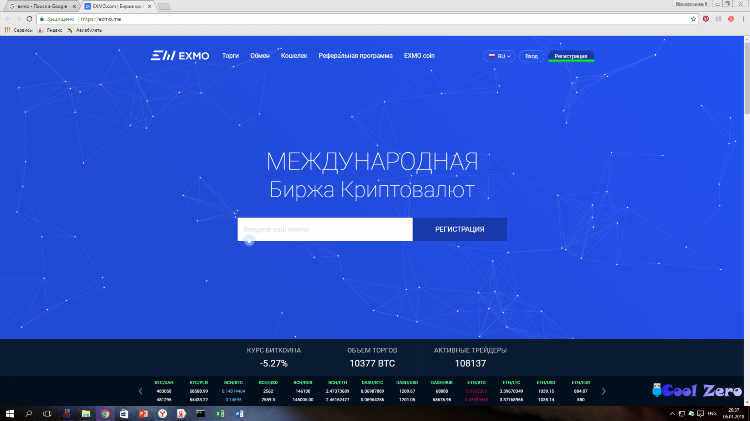Click the red round extension icon
This screenshot has height=421, width=750.
(x=731, y=19)
